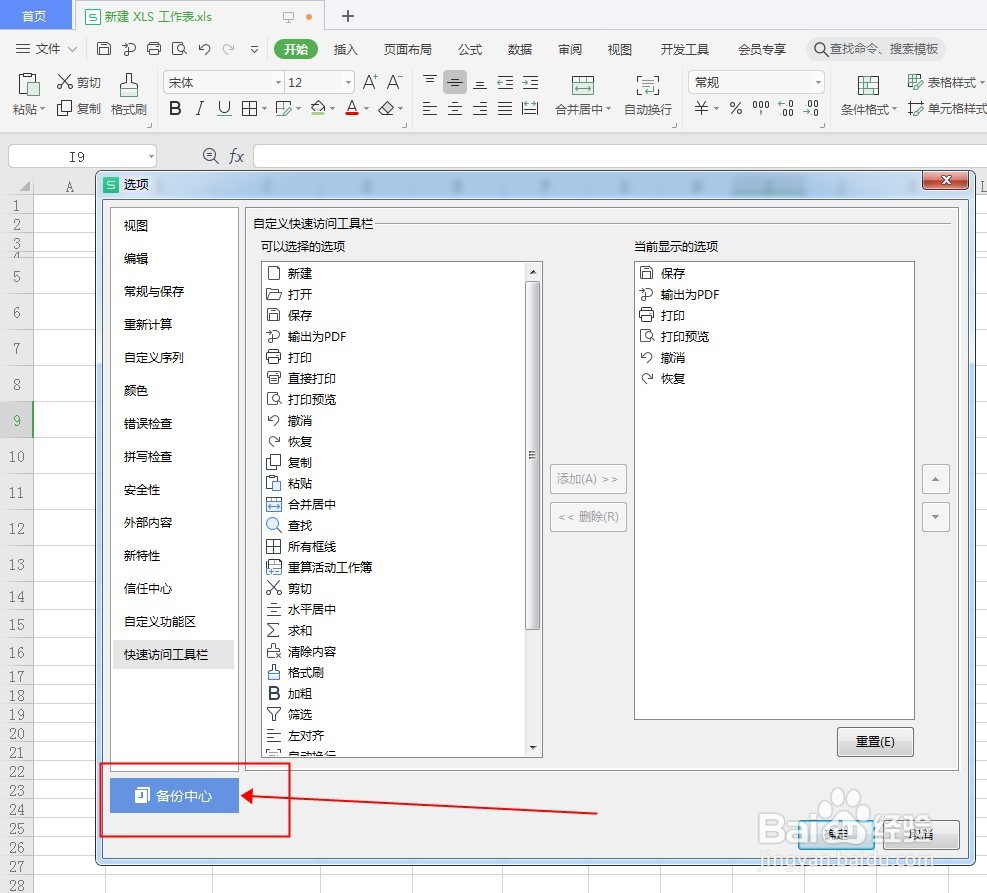Click the Insert Function fx icon
The image size is (987, 893).
click(x=236, y=156)
